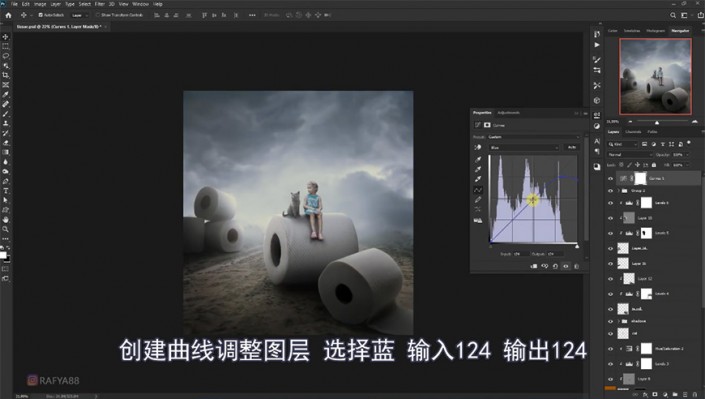Open the Window menu
705x399 pixels.
click(x=140, y=4)
